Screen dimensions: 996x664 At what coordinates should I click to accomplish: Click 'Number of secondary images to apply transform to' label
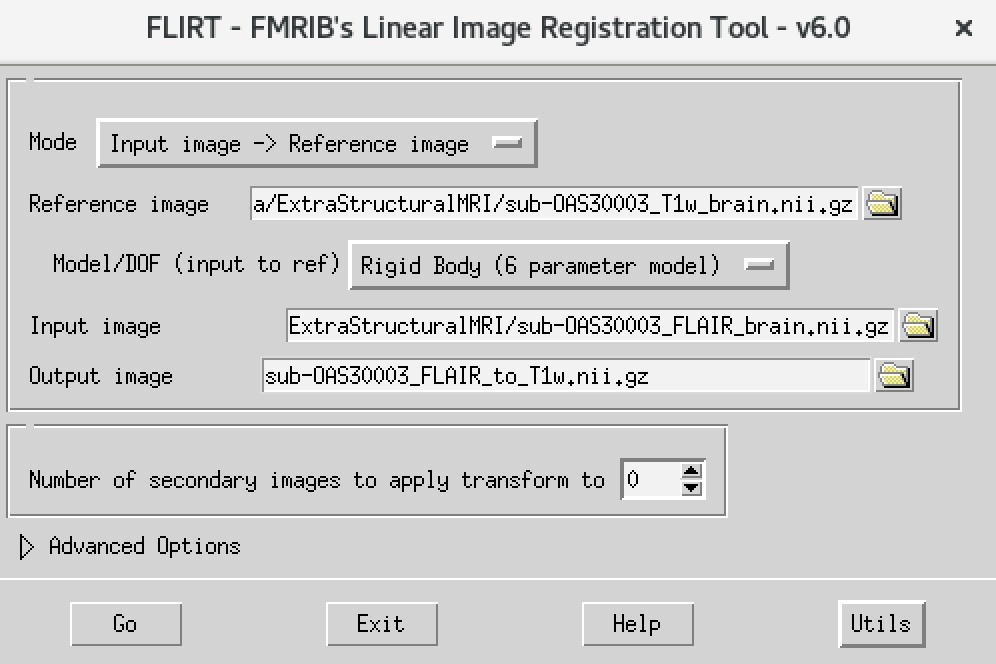317,480
